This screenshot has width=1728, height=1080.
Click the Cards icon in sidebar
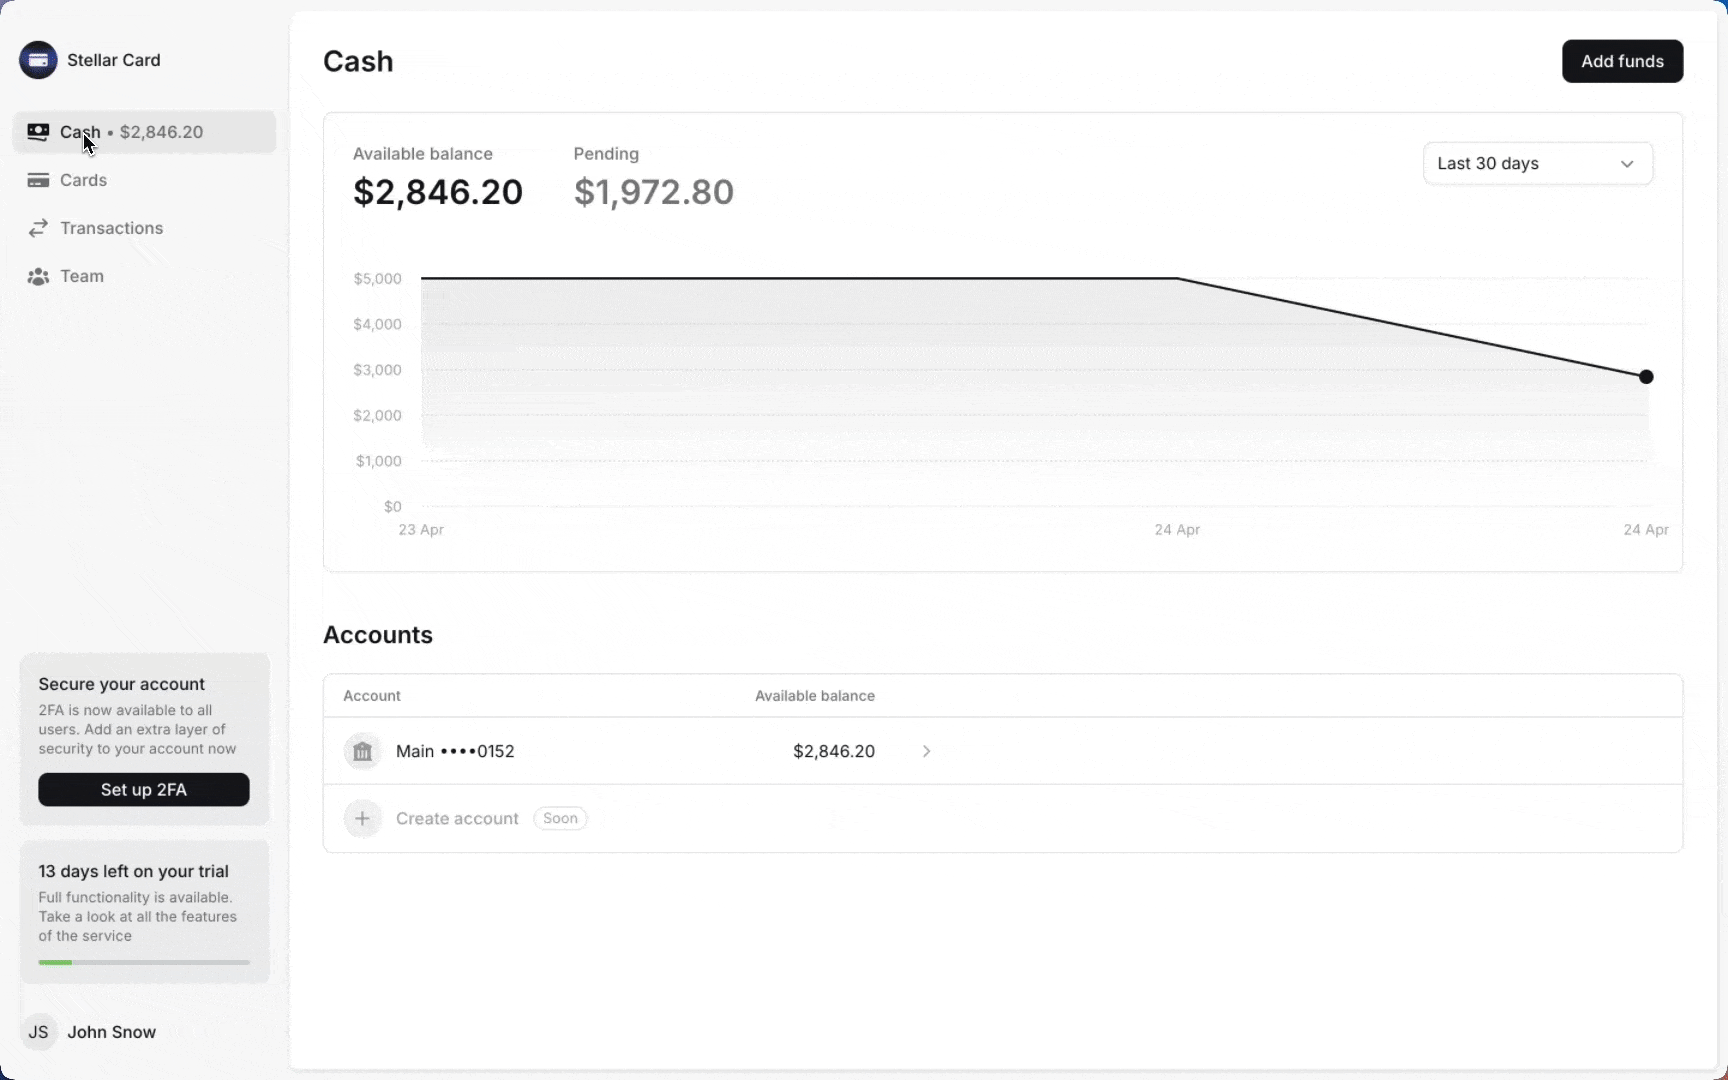tap(38, 180)
